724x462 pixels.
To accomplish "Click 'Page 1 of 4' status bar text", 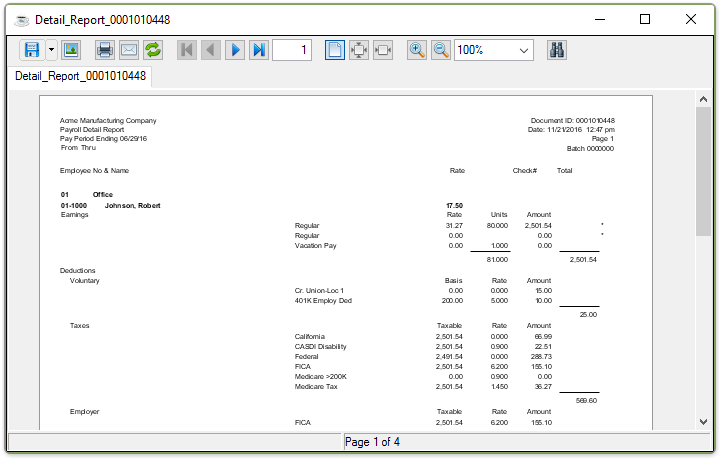I will point(372,442).
